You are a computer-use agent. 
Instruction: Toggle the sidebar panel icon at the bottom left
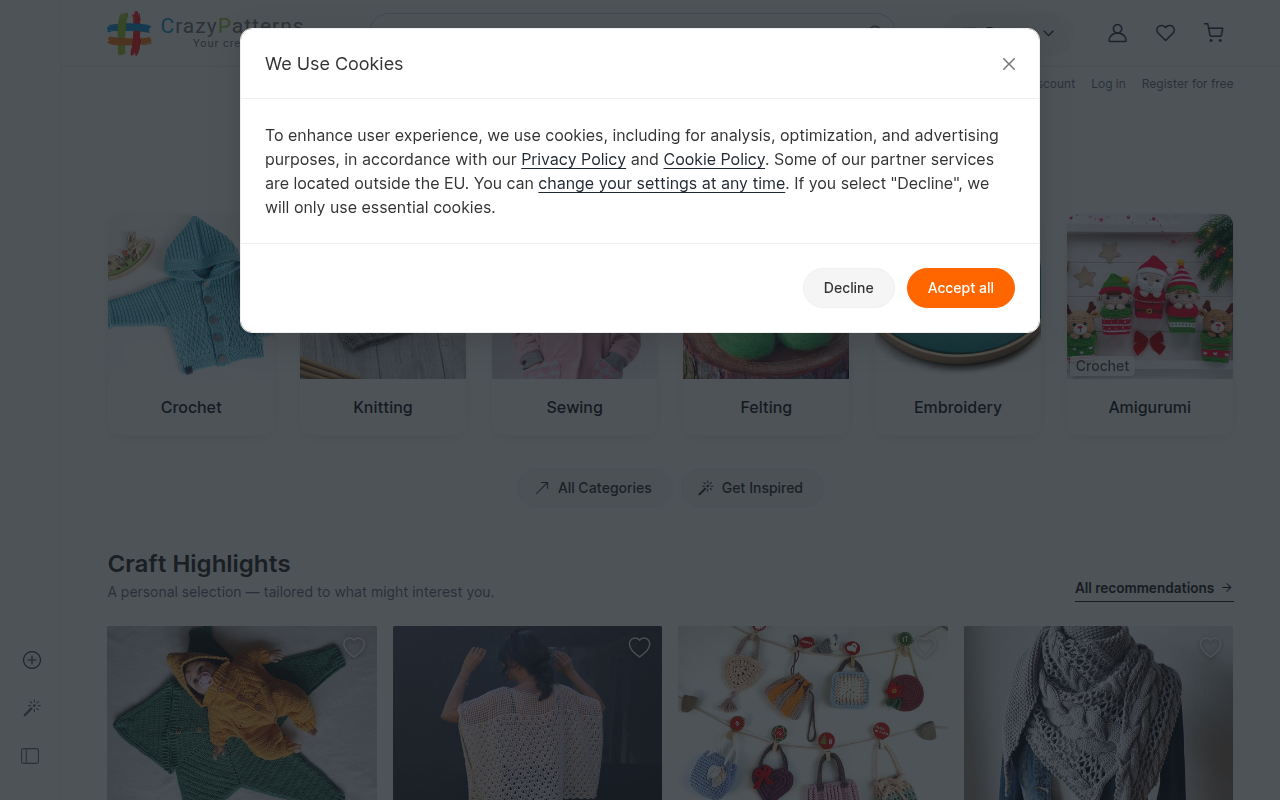pyautogui.click(x=30, y=756)
